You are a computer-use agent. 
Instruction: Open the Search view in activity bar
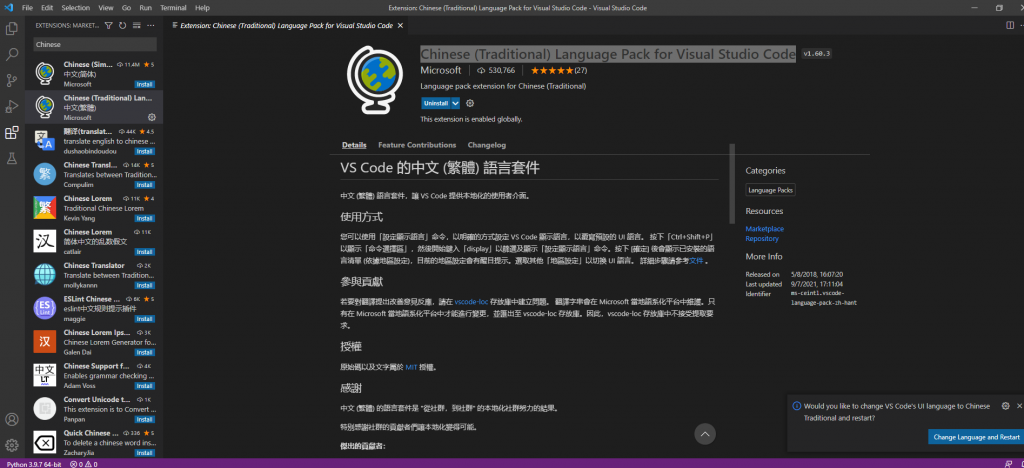(x=12, y=55)
